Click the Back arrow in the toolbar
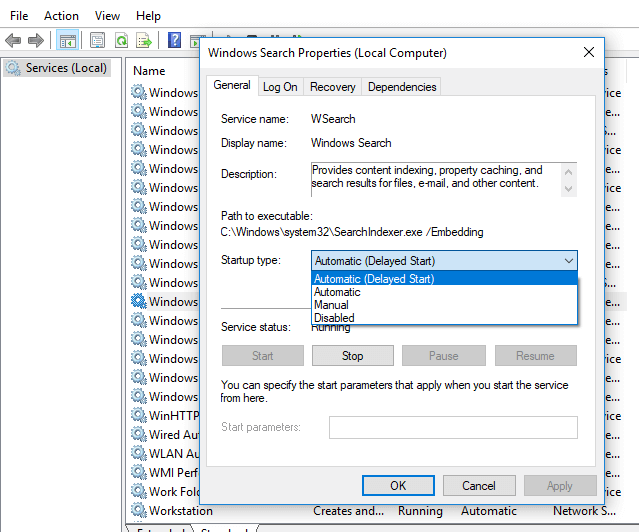The width and height of the screenshot is (639, 532). (13, 40)
